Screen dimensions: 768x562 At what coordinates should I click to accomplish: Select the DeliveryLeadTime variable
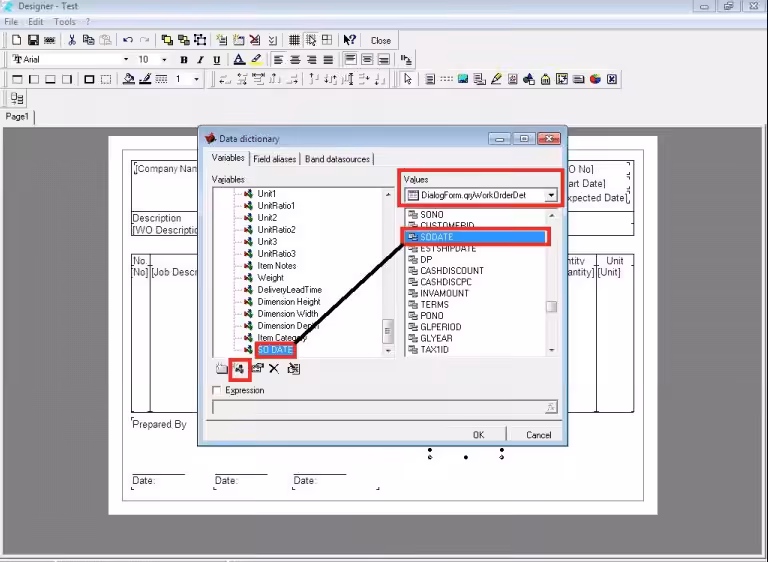289,290
